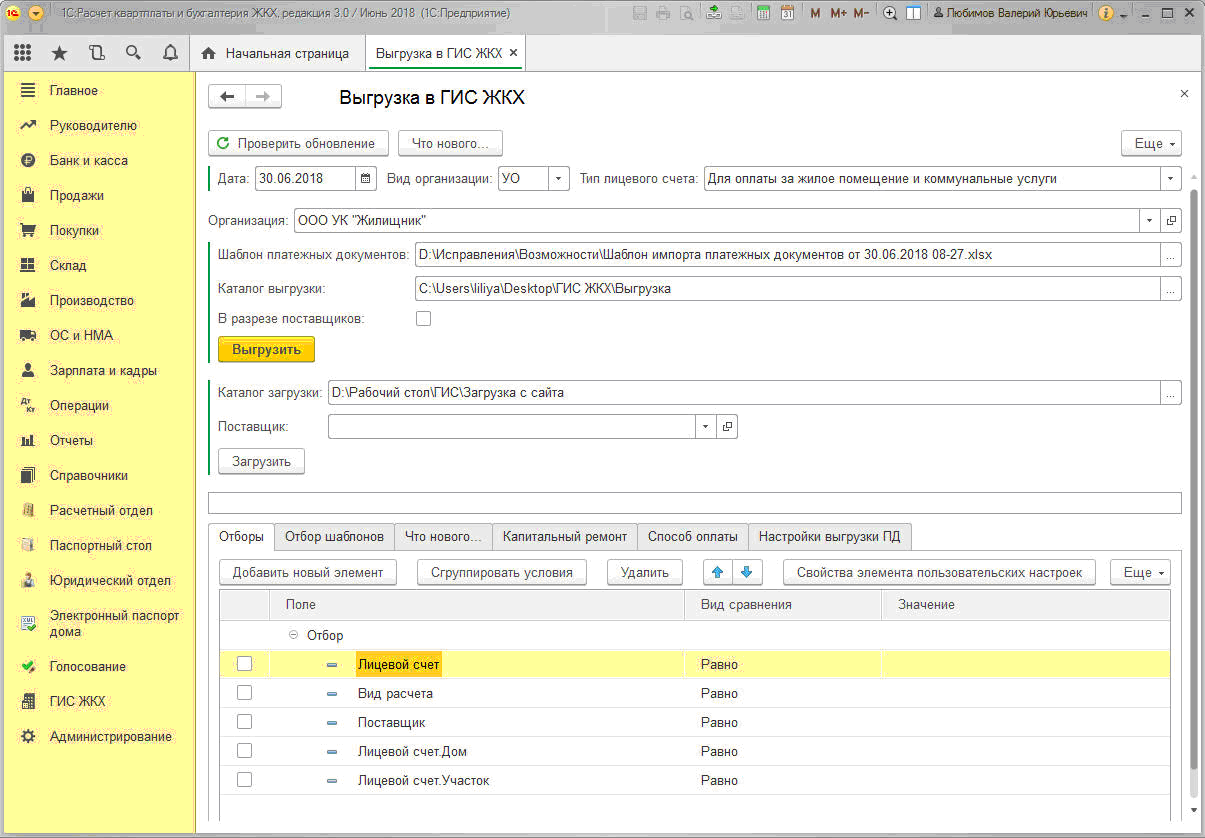This screenshot has height=838, width=1205.
Task: Move filter element up with blue arrow
Action: point(717,572)
